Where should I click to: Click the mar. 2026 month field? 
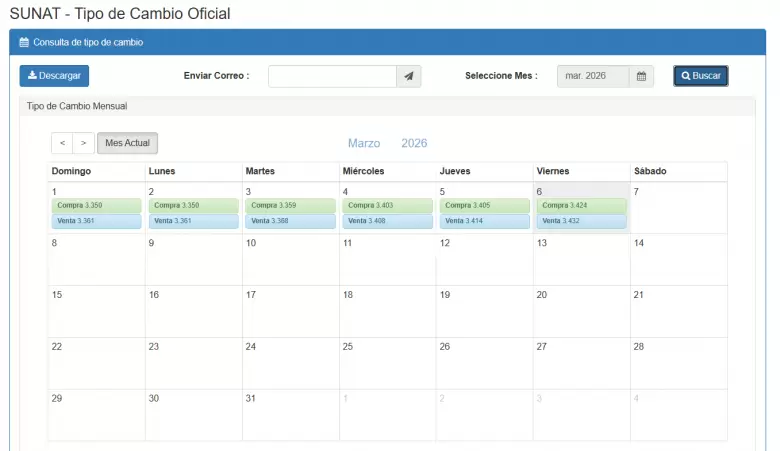point(593,76)
